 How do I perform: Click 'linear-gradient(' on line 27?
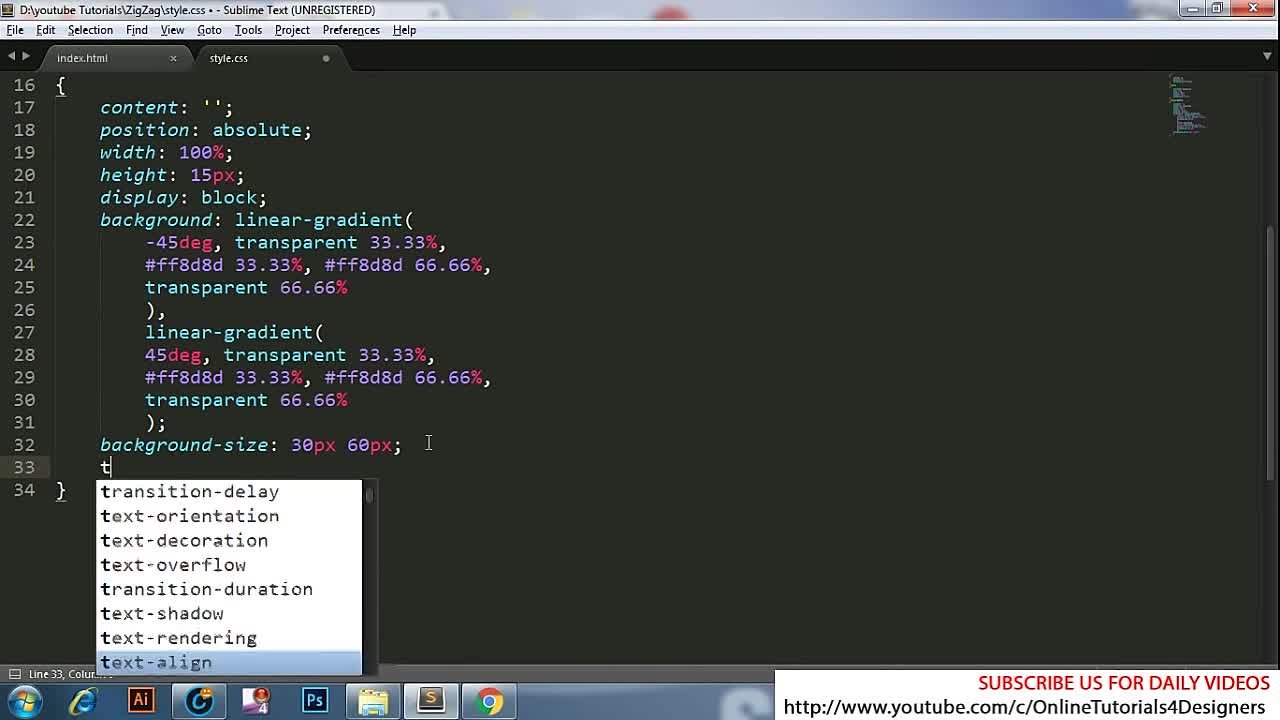pos(234,333)
